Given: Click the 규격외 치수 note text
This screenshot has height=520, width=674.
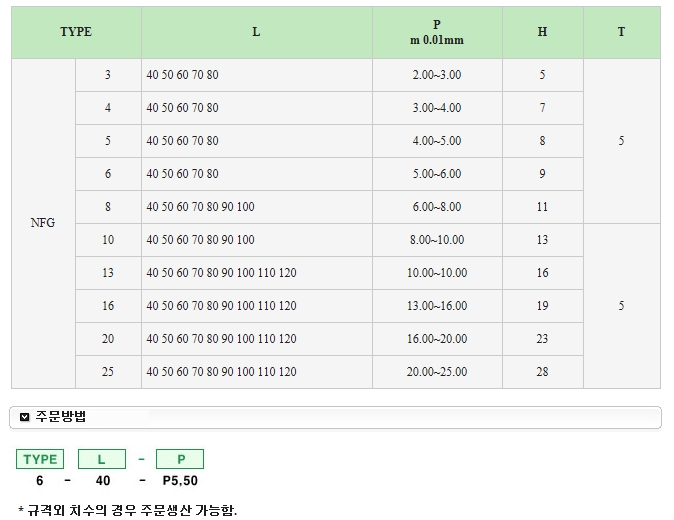Looking at the screenshot, I should point(128,509).
